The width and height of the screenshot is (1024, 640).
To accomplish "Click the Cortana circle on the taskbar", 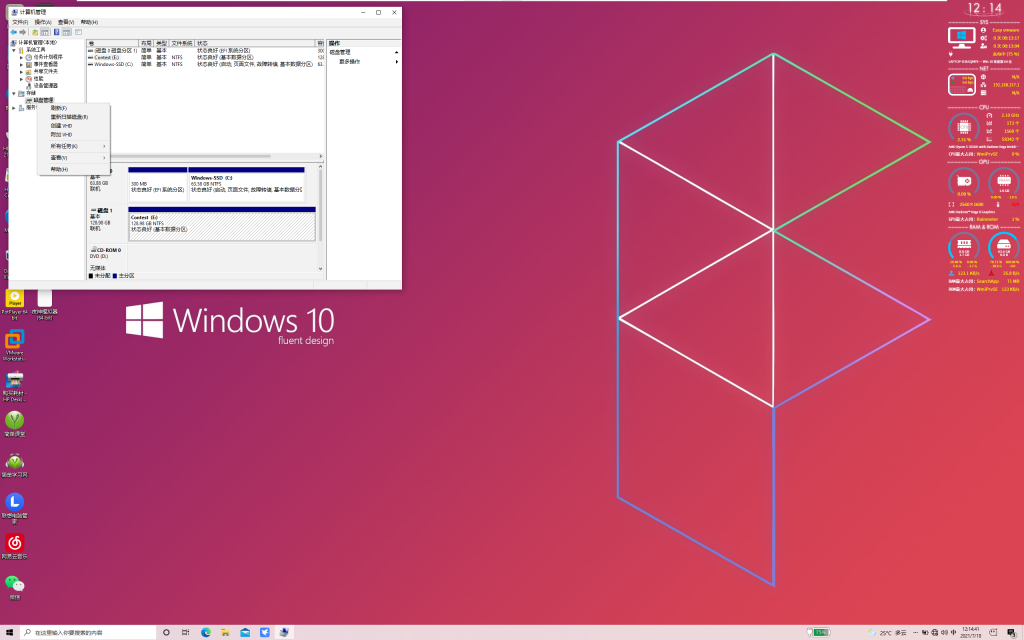I will point(166,632).
